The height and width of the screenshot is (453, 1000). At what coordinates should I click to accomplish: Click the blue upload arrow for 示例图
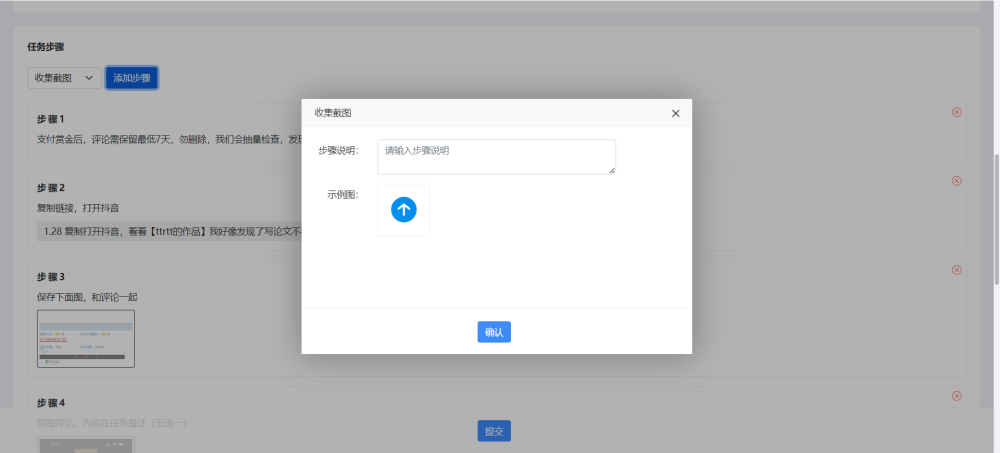(x=403, y=209)
